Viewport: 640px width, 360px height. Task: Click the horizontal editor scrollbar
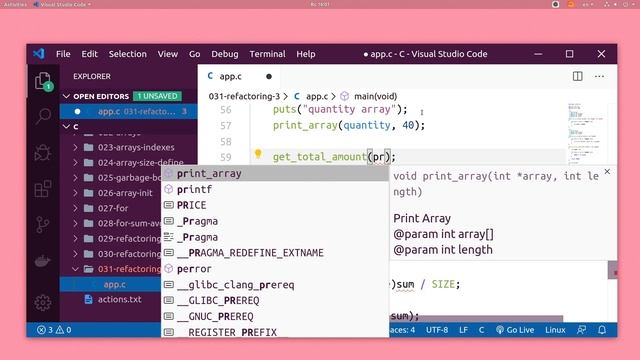pyautogui.click(x=476, y=318)
